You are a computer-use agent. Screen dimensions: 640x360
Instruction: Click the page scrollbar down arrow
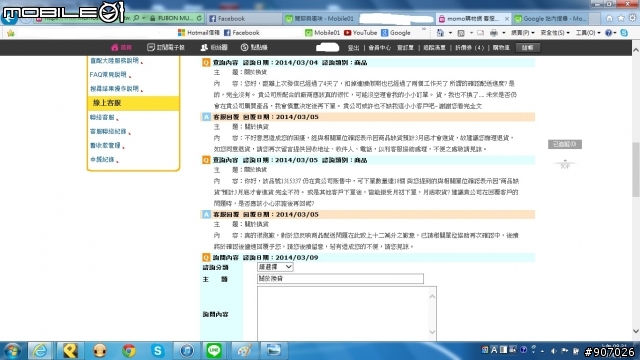click(x=636, y=331)
